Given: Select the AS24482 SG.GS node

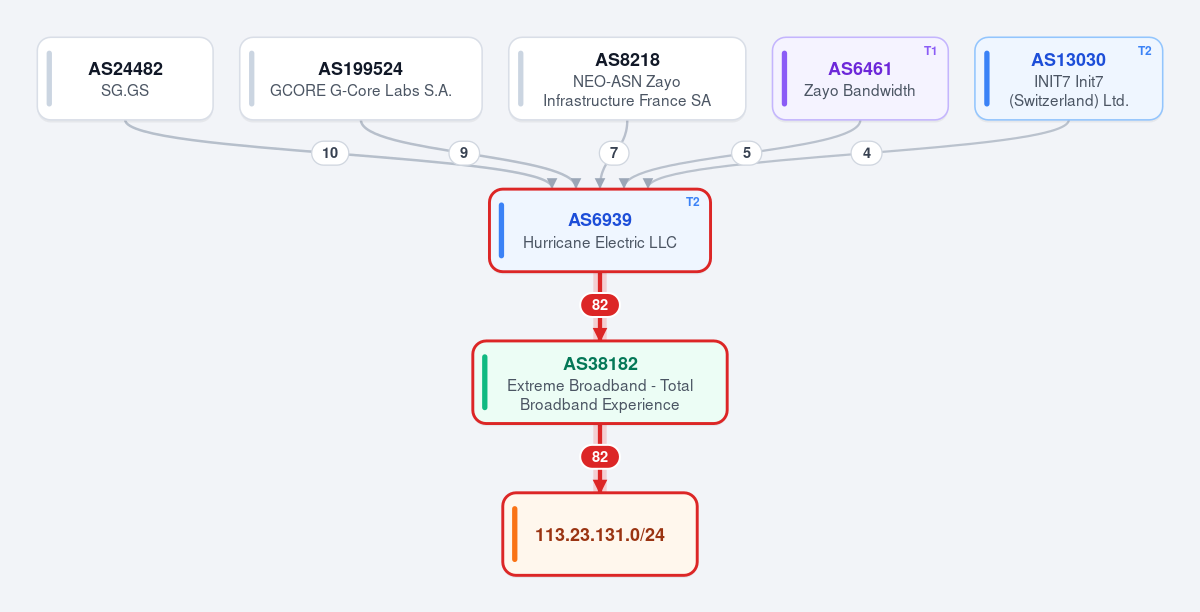Looking at the screenshot, I should tap(125, 79).
